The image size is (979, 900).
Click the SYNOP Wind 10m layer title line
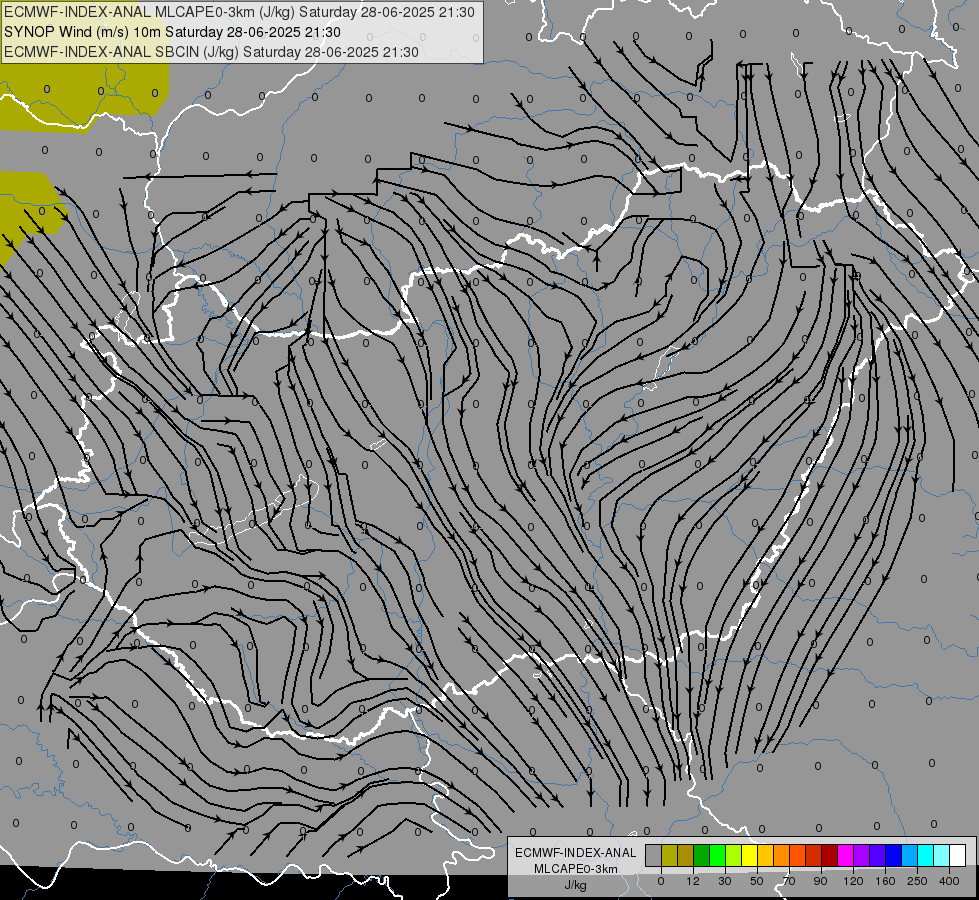(172, 32)
